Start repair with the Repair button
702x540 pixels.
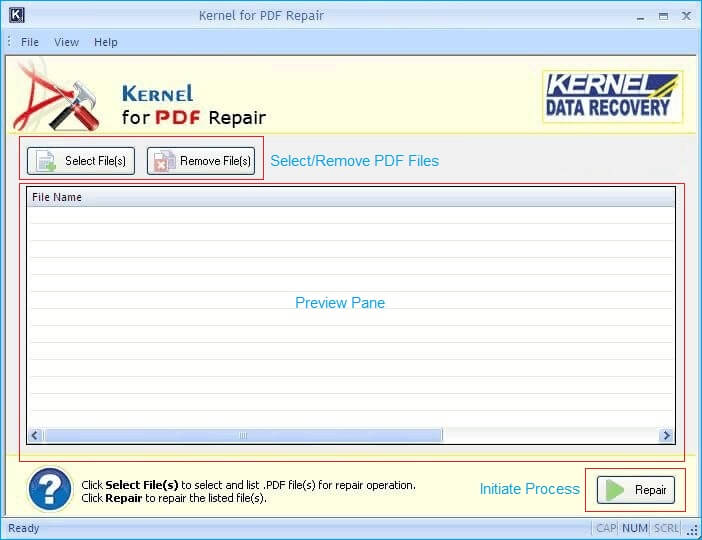(x=636, y=490)
